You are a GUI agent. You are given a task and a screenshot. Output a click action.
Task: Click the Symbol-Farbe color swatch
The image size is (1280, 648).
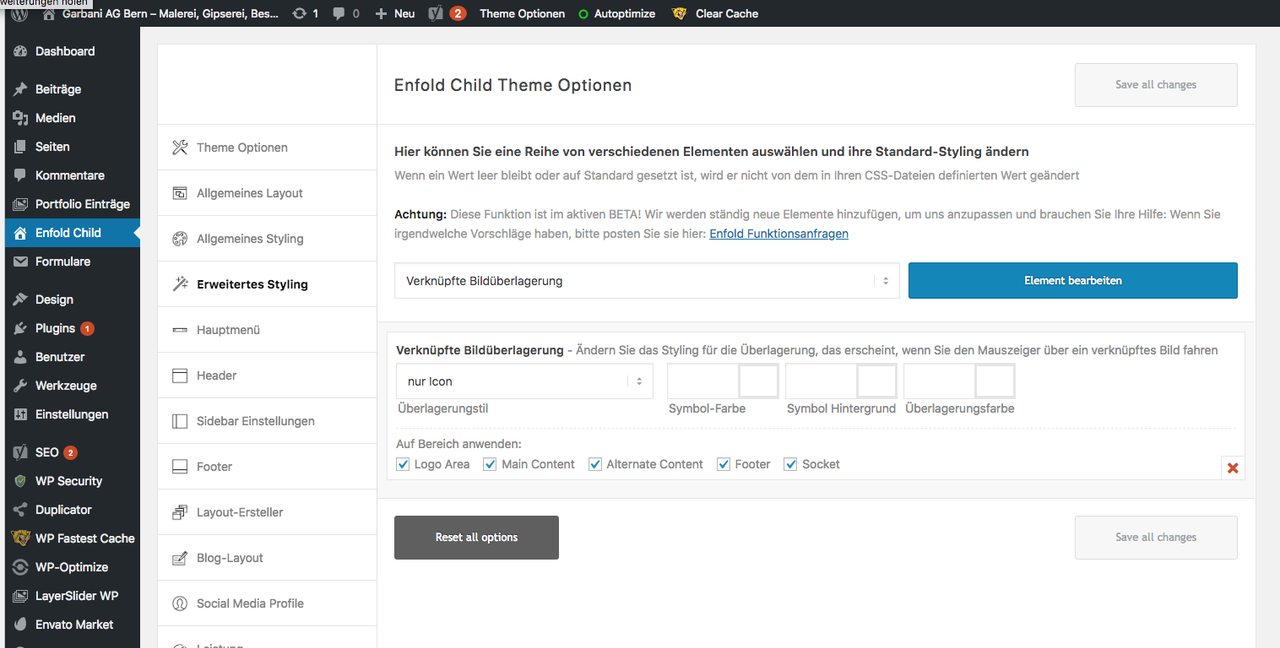point(758,381)
